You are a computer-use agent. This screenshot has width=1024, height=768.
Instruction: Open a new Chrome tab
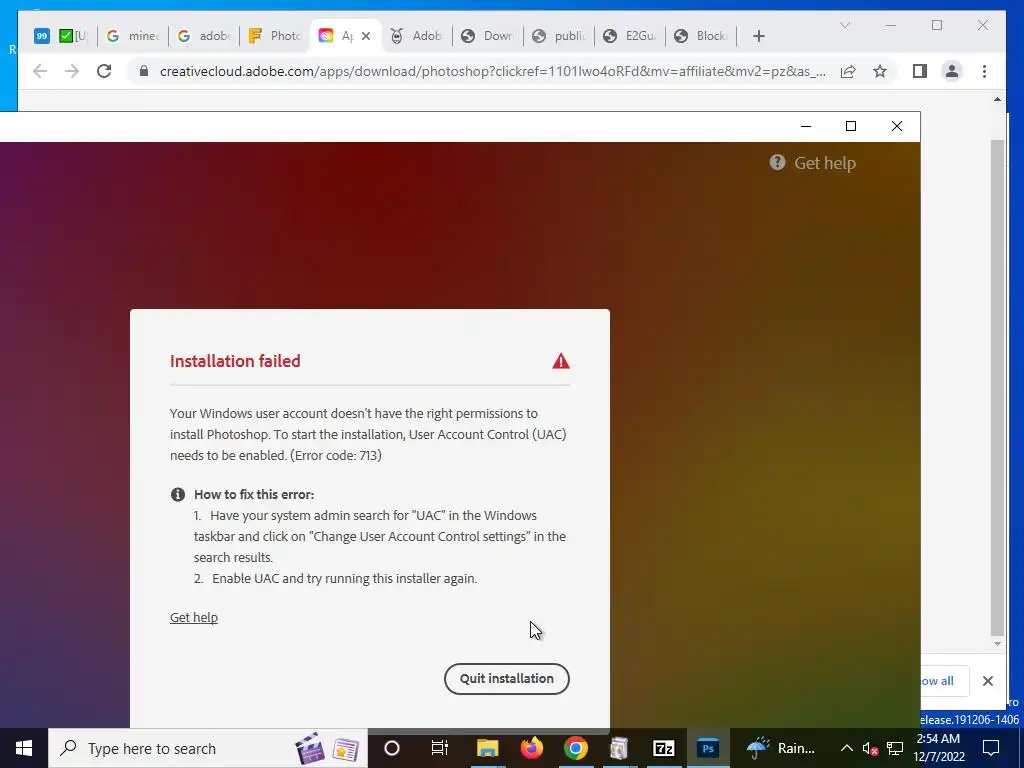click(758, 36)
